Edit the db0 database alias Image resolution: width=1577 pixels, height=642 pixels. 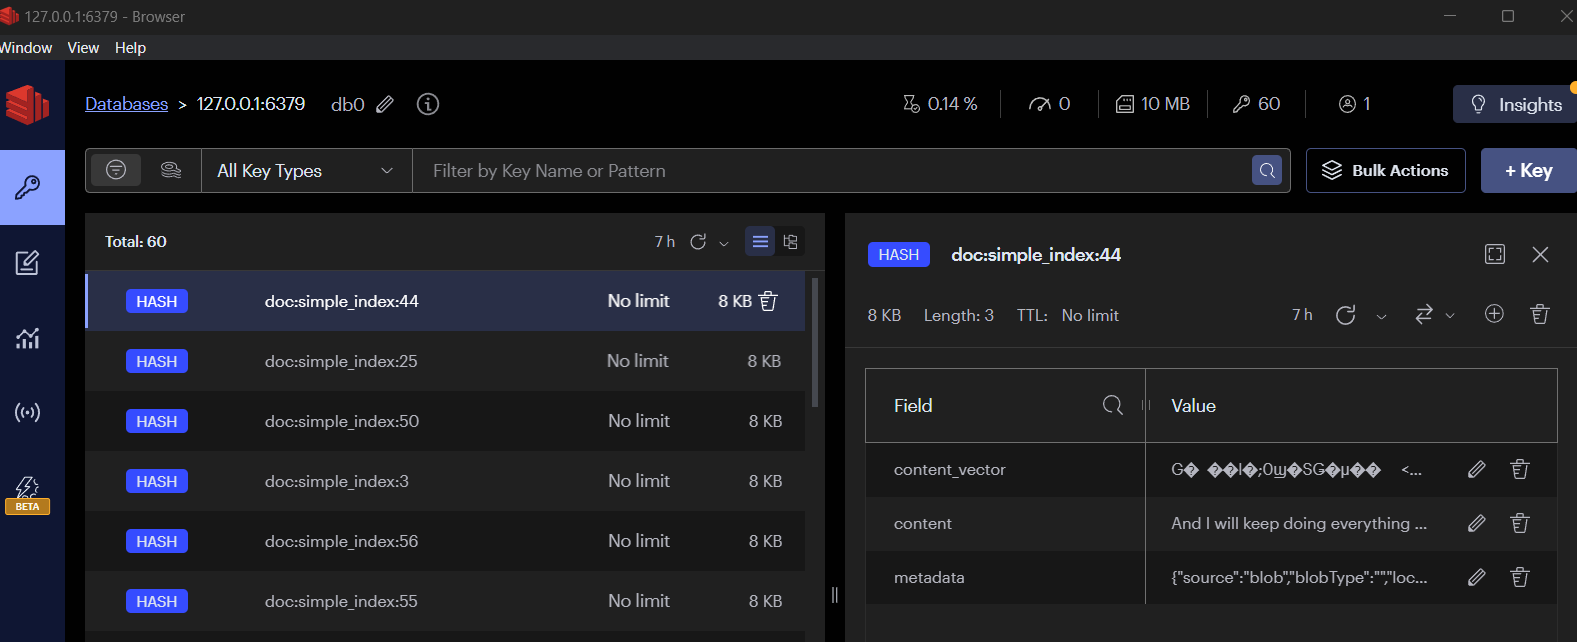(385, 105)
